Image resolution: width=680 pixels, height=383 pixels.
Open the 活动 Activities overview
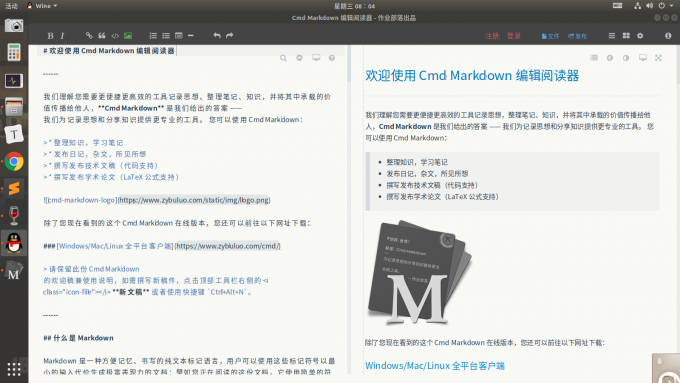[11, 6]
